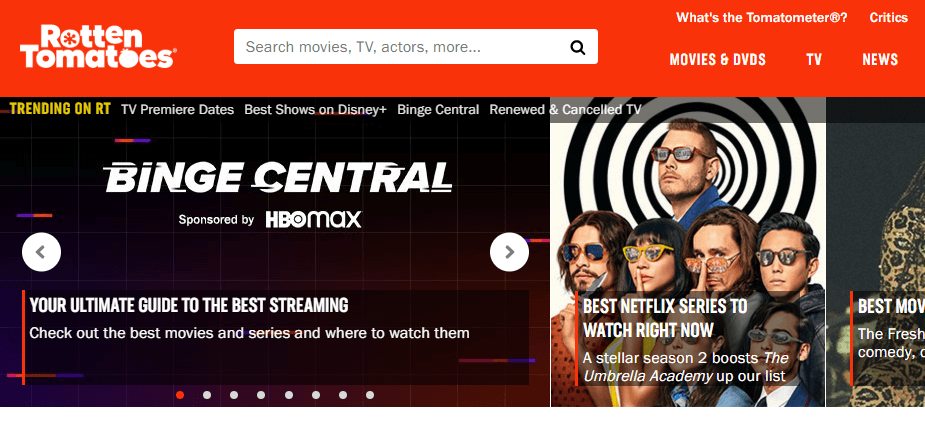Screen dimensions: 925x424
Task: Open the TV navigation menu
Action: pos(814,60)
